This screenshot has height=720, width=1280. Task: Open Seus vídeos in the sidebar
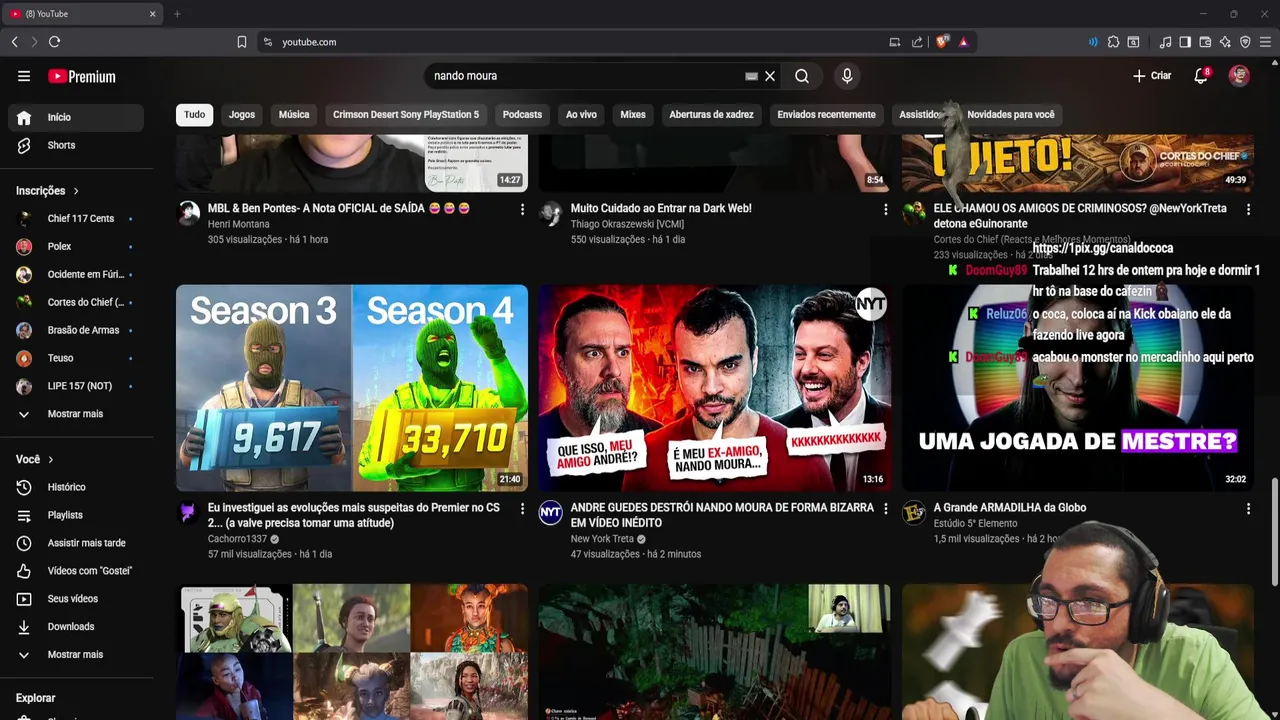coord(76,599)
